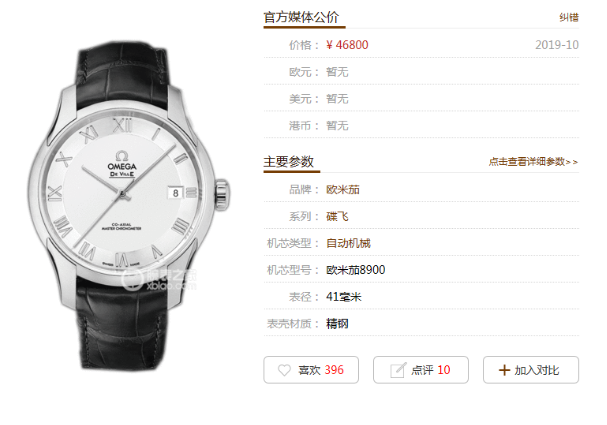Click the 2019-10 price date
607x425 pixels.
point(557,45)
